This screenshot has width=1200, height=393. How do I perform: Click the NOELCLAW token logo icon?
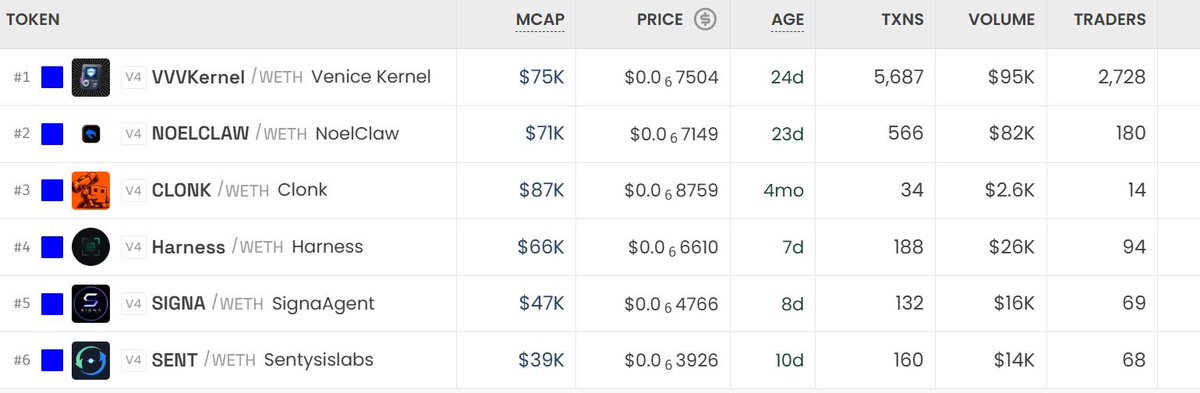point(91,133)
